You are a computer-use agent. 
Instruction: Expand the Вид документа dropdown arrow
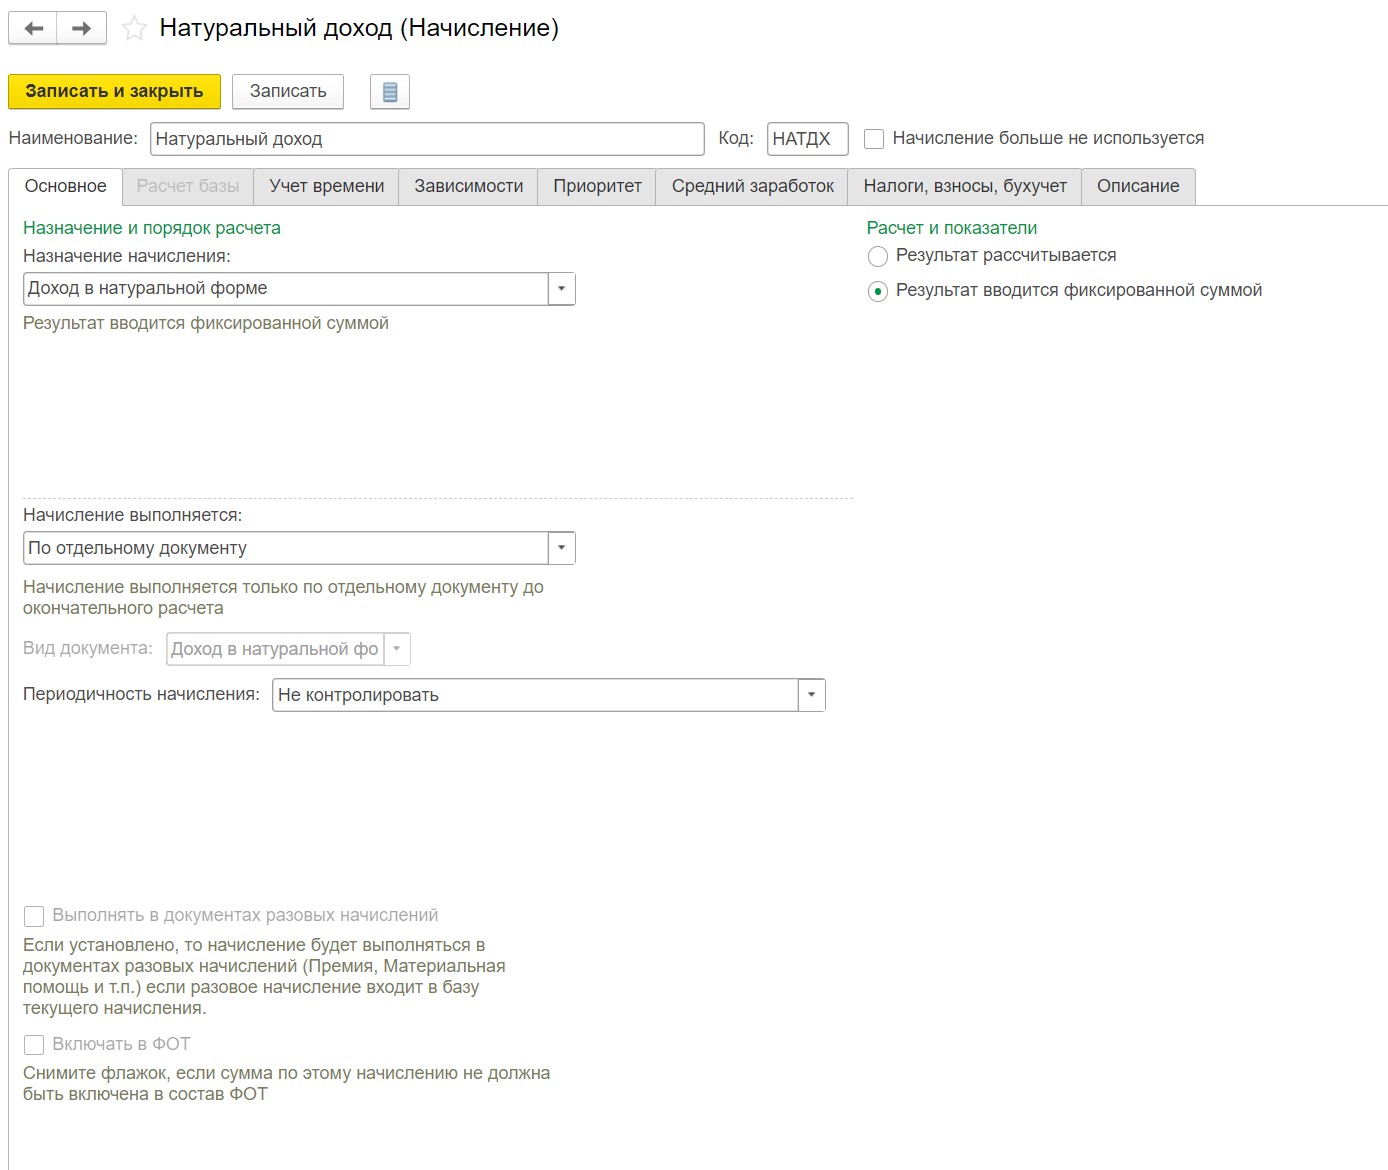397,649
